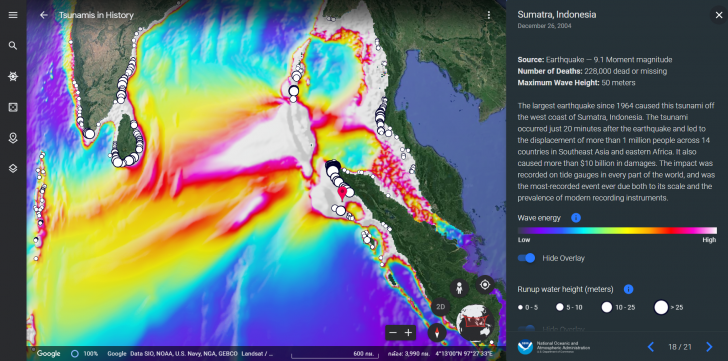This screenshot has width=728, height=361.
Task: Close the Sumatra, Indonesia info panel
Action: coord(719,15)
